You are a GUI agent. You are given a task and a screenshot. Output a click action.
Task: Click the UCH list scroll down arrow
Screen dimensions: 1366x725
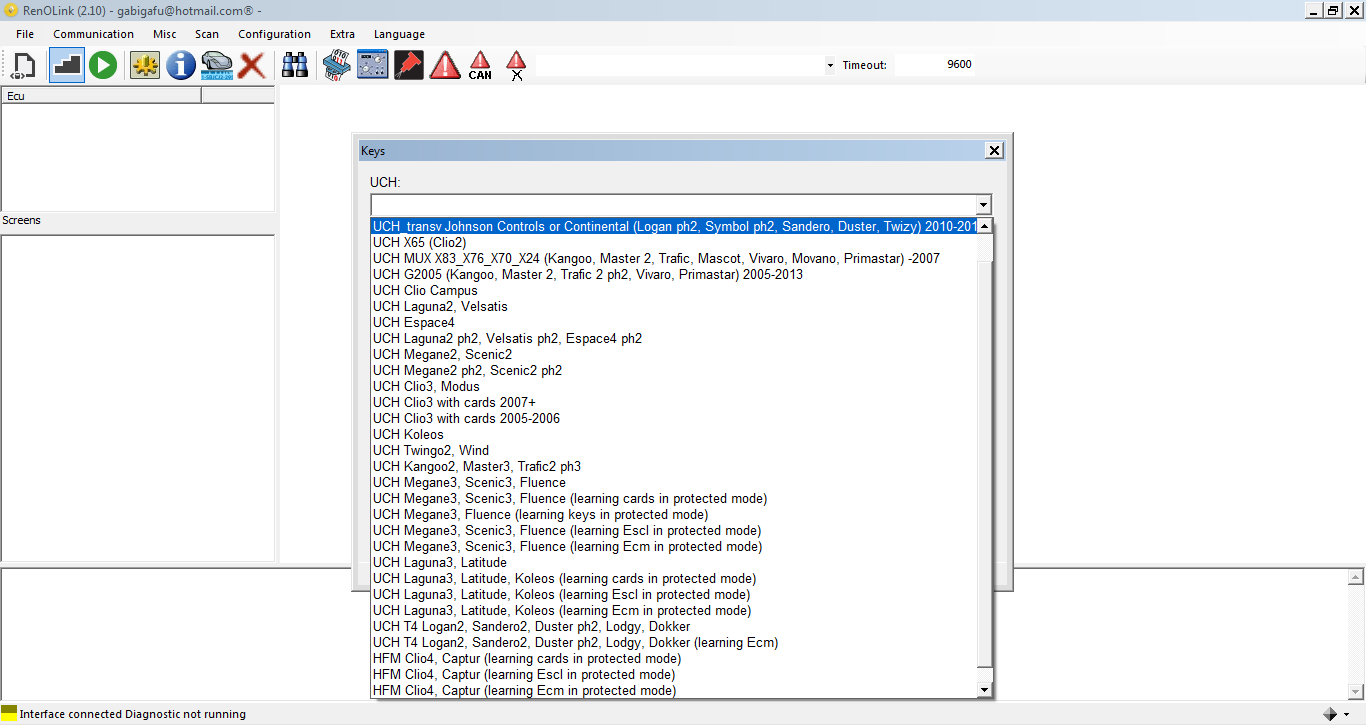pos(984,690)
